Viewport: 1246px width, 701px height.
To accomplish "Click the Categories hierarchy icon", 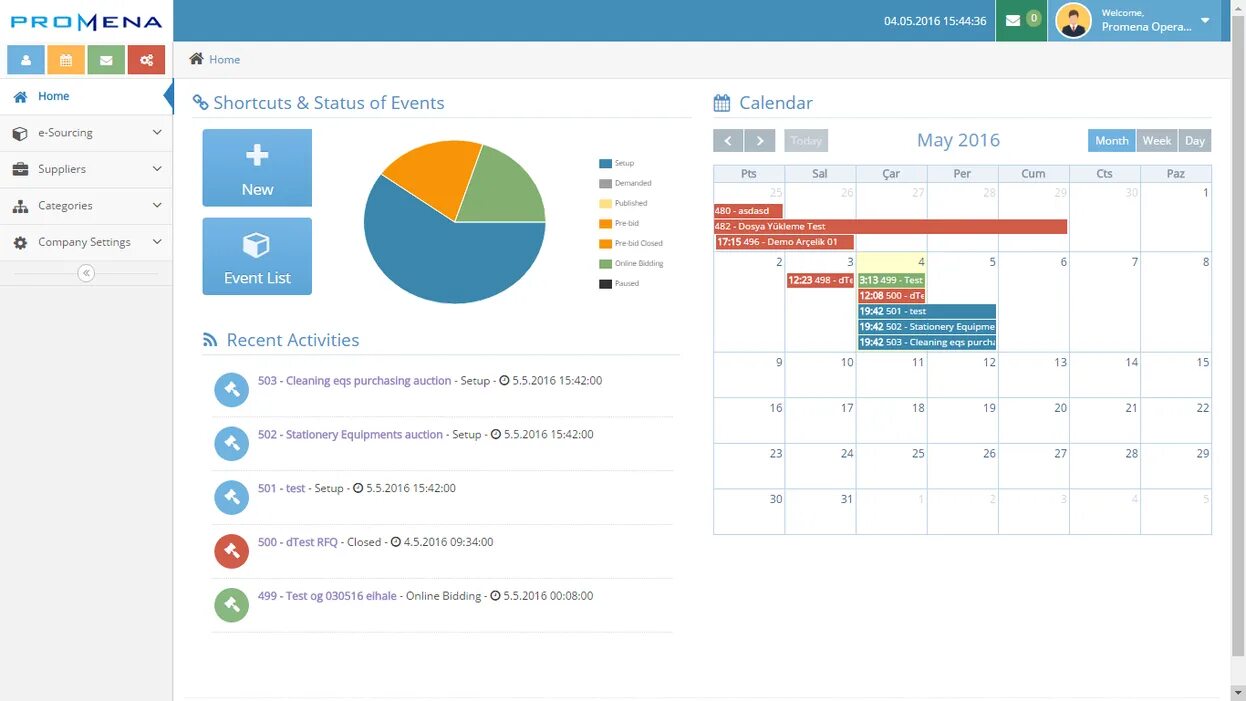I will point(20,206).
